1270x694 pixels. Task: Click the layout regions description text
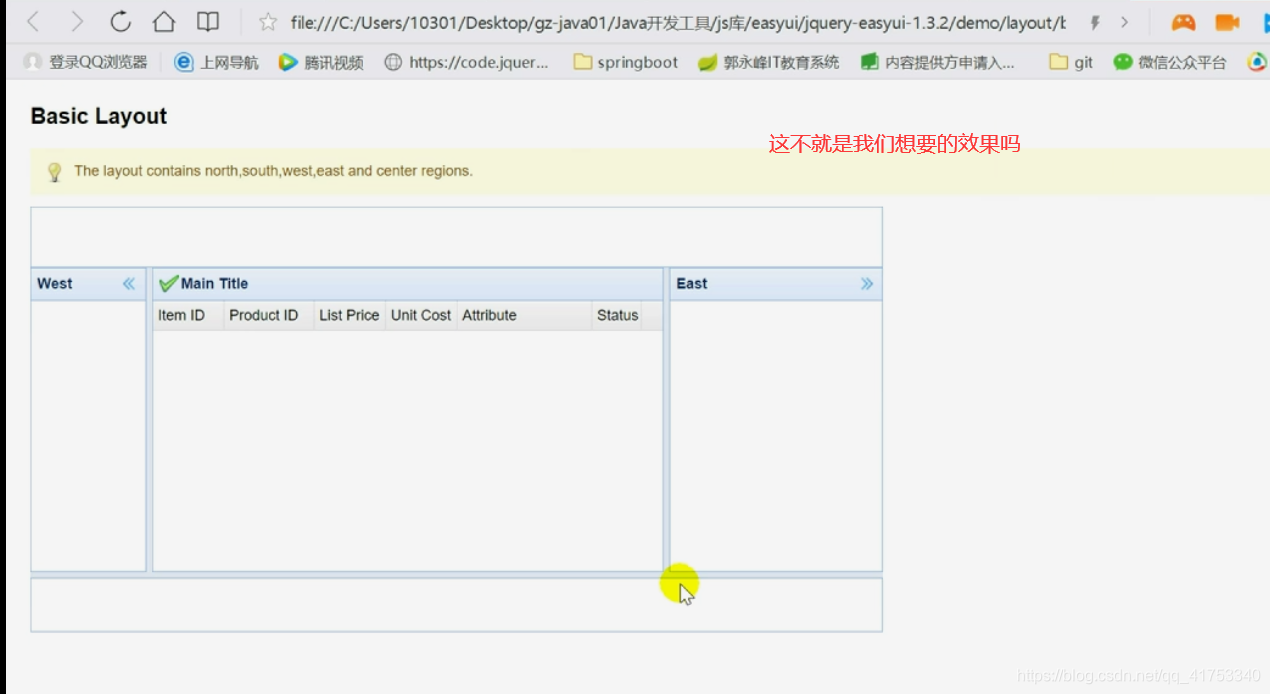click(x=273, y=171)
